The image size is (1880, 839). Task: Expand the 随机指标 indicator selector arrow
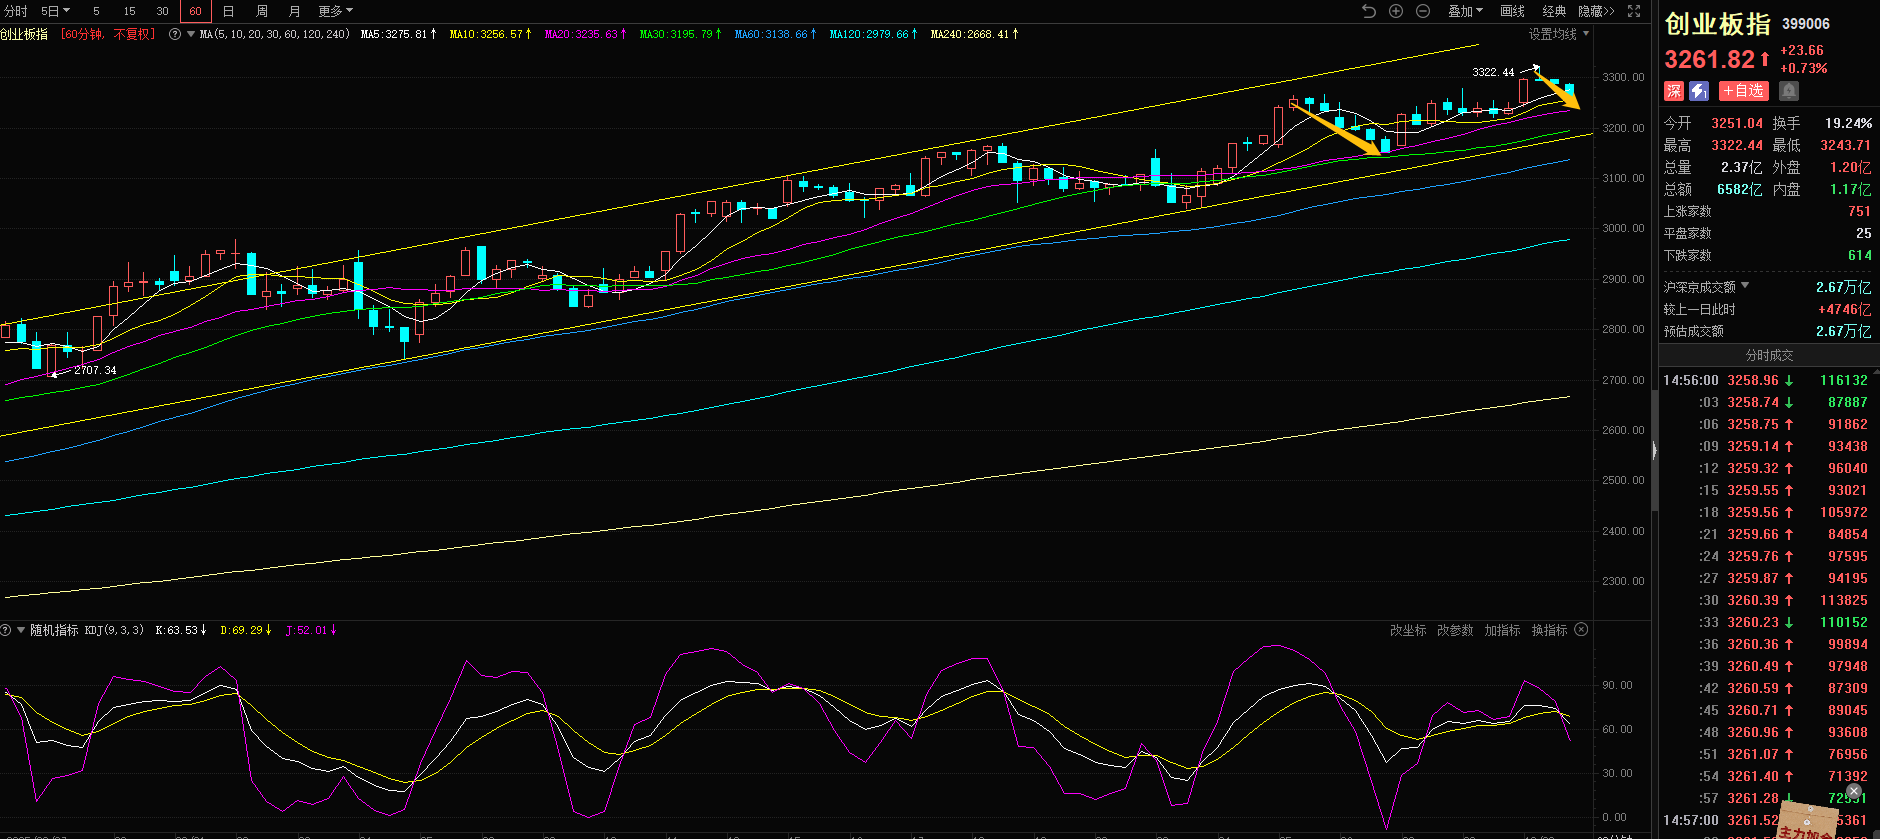point(20,630)
